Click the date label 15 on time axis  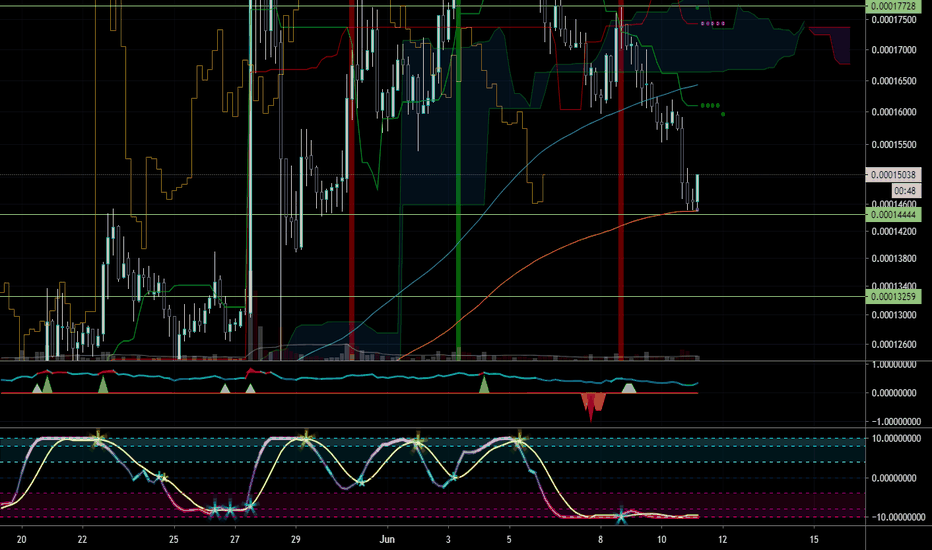[814, 540]
